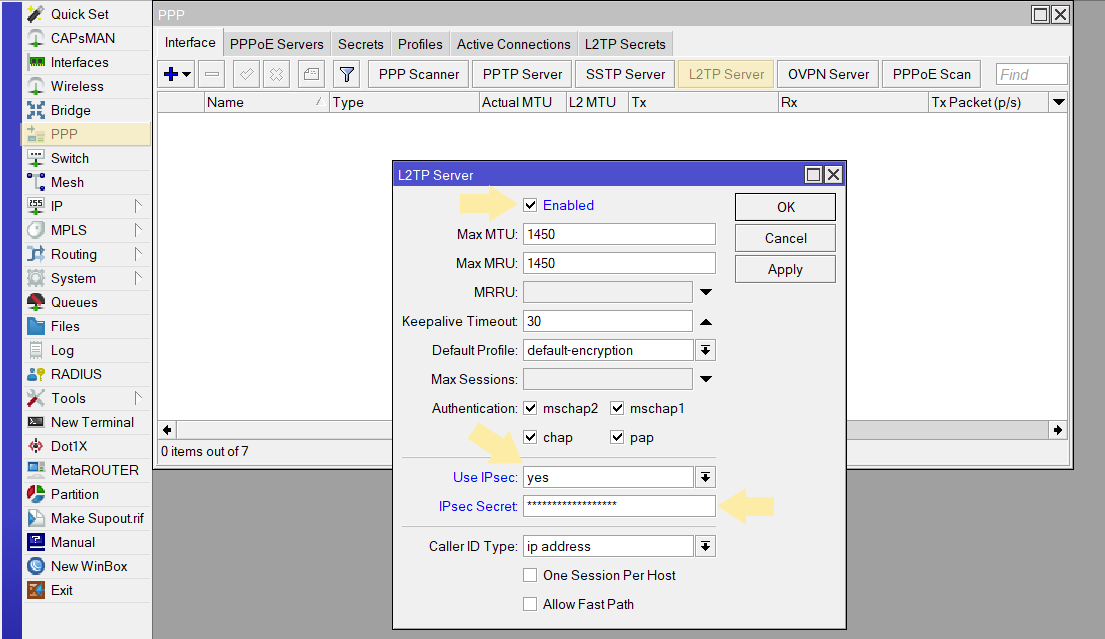Open Wireless from the sidebar
The height and width of the screenshot is (639, 1105).
[77, 86]
